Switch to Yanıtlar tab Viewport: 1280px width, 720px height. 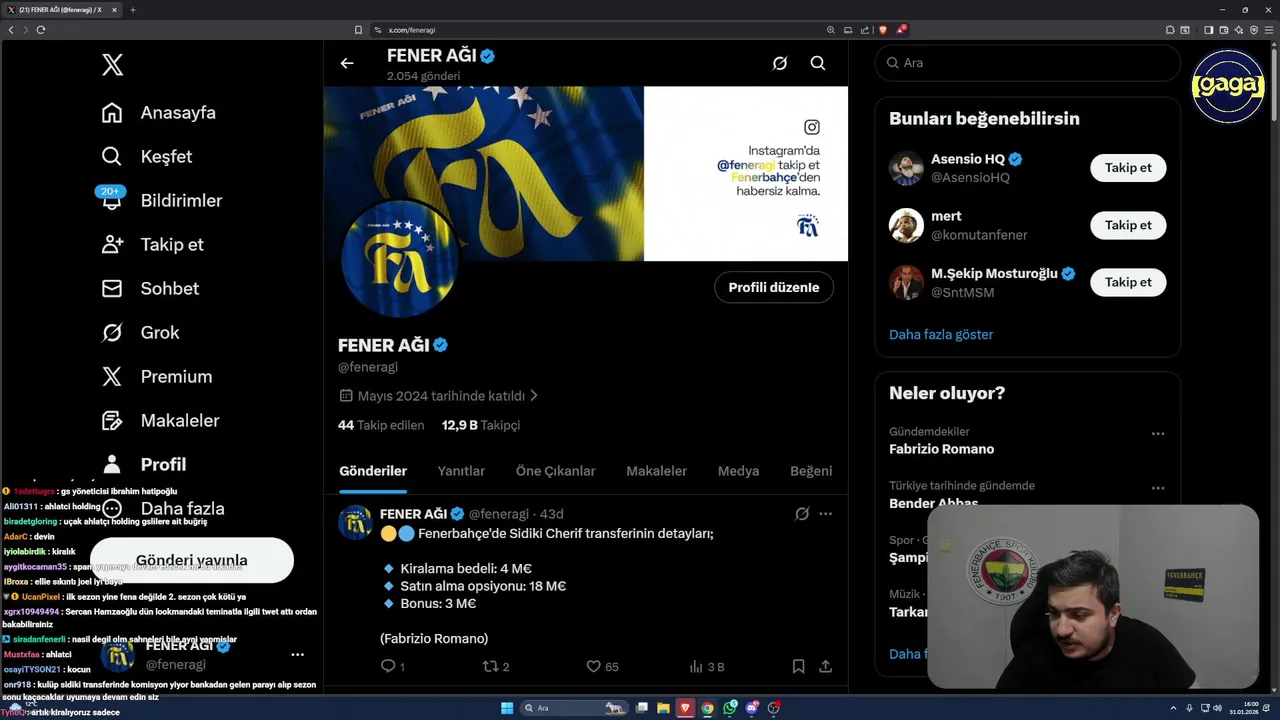[461, 471]
